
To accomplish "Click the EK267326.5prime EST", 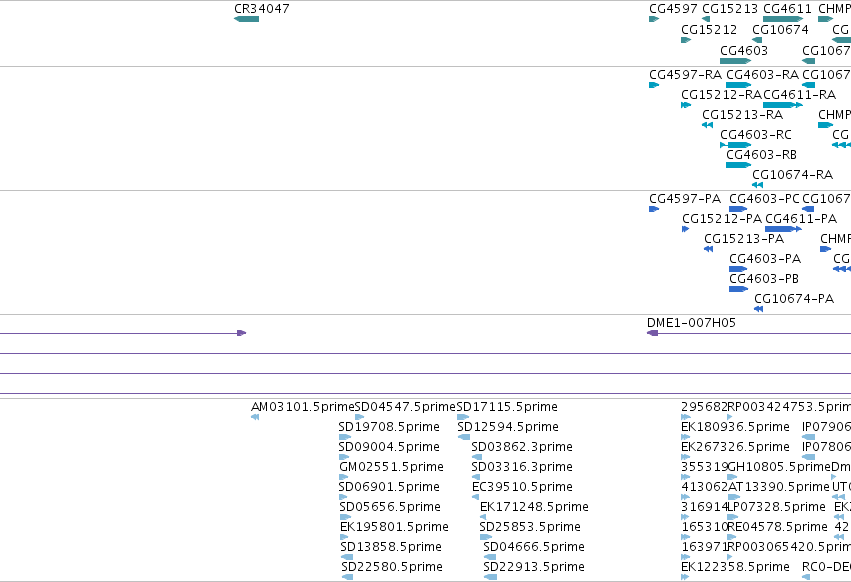I will 685,457.
